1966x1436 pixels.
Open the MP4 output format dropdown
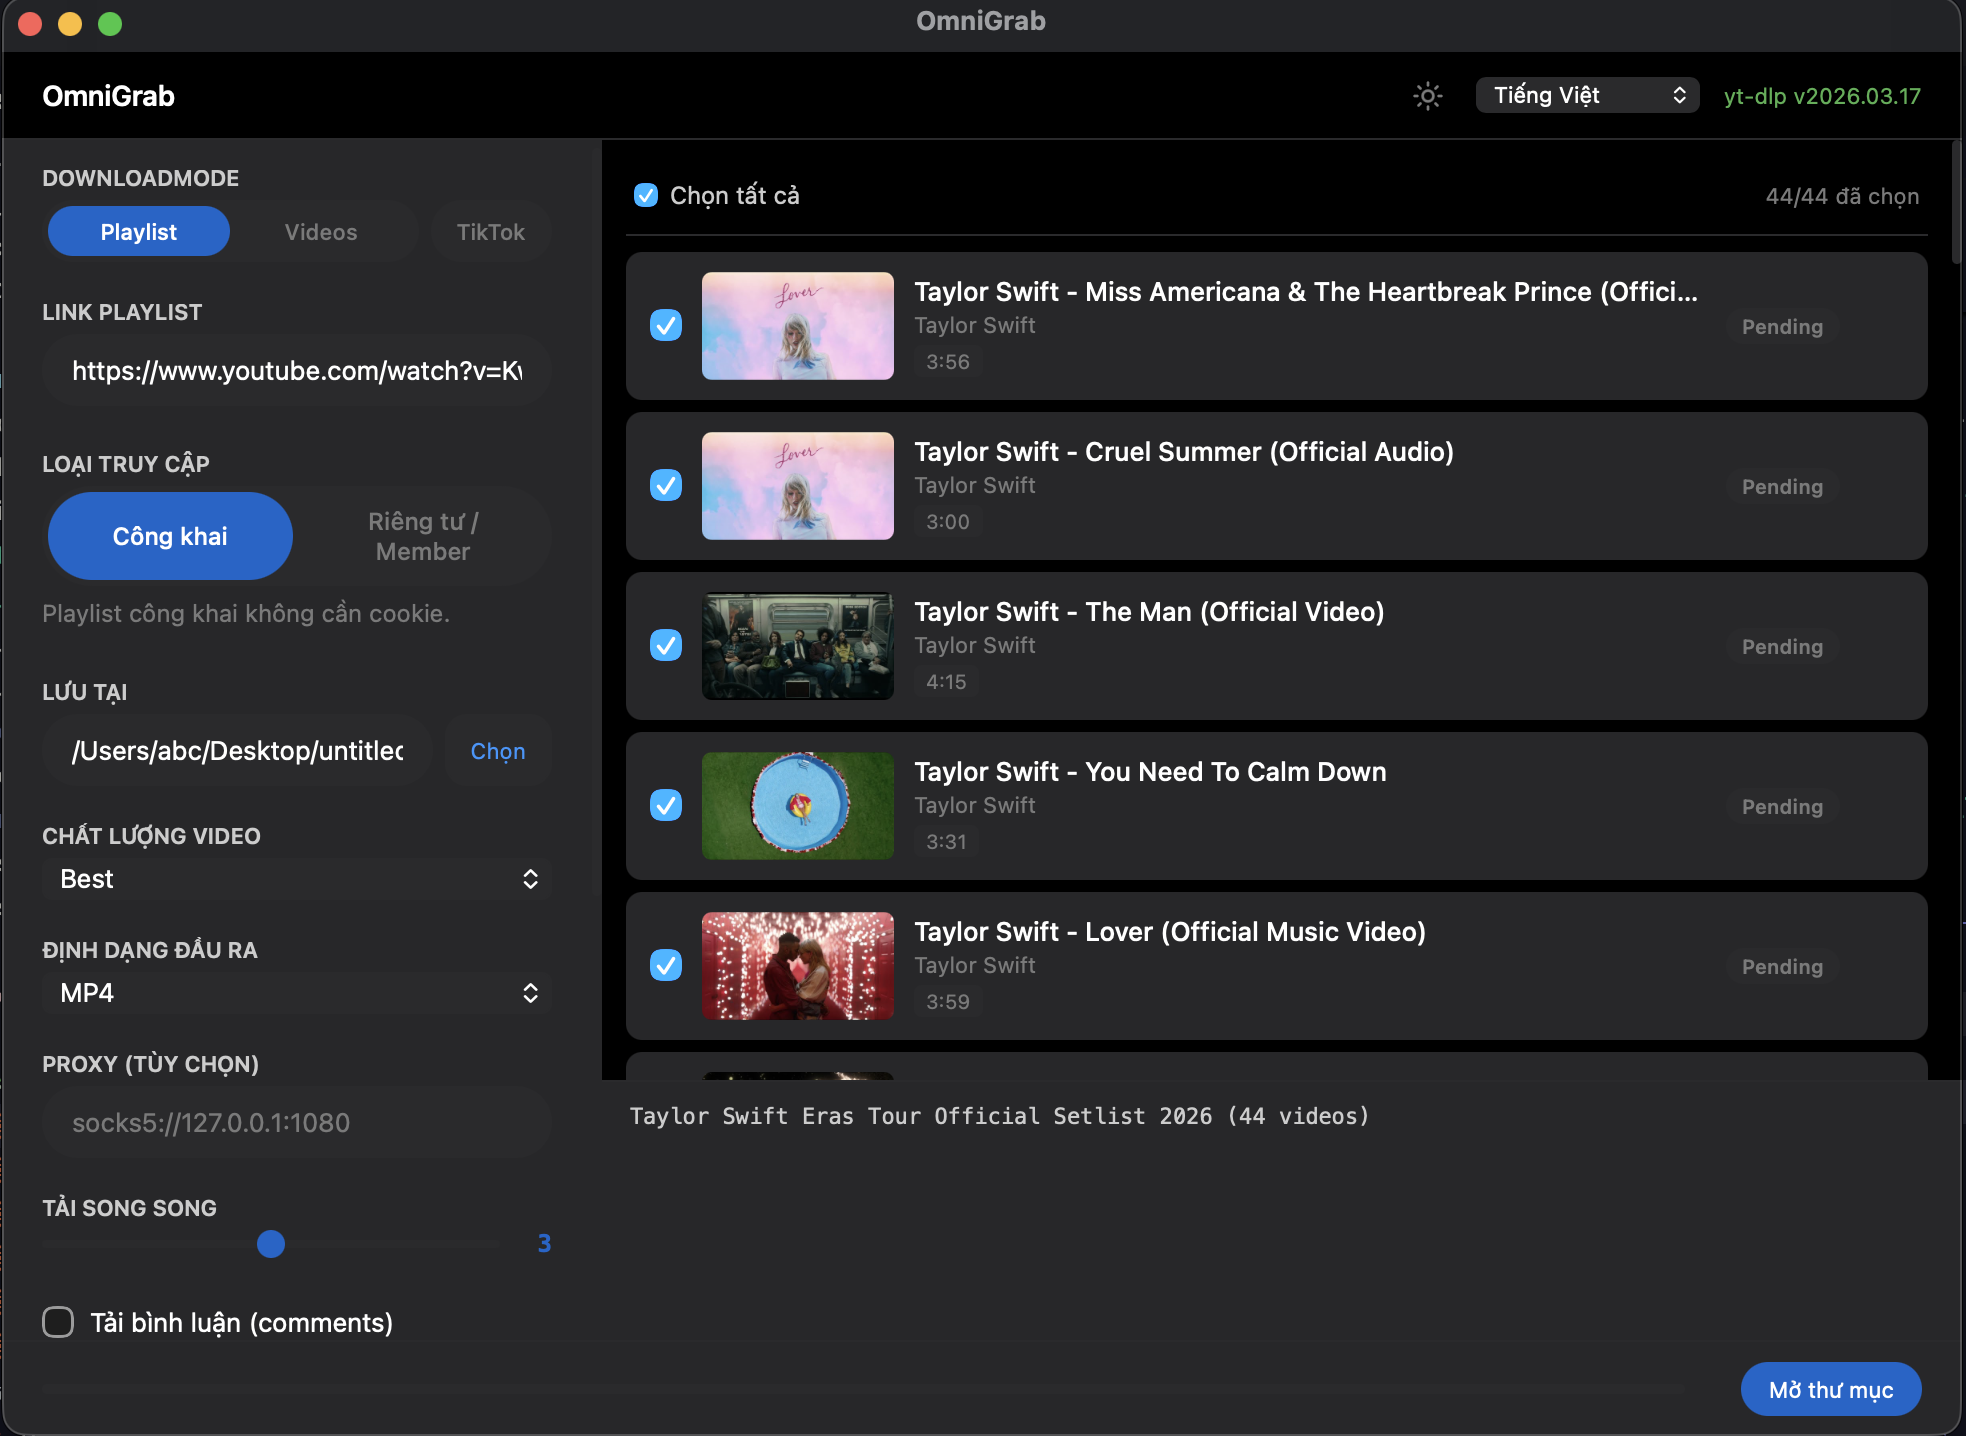[297, 993]
